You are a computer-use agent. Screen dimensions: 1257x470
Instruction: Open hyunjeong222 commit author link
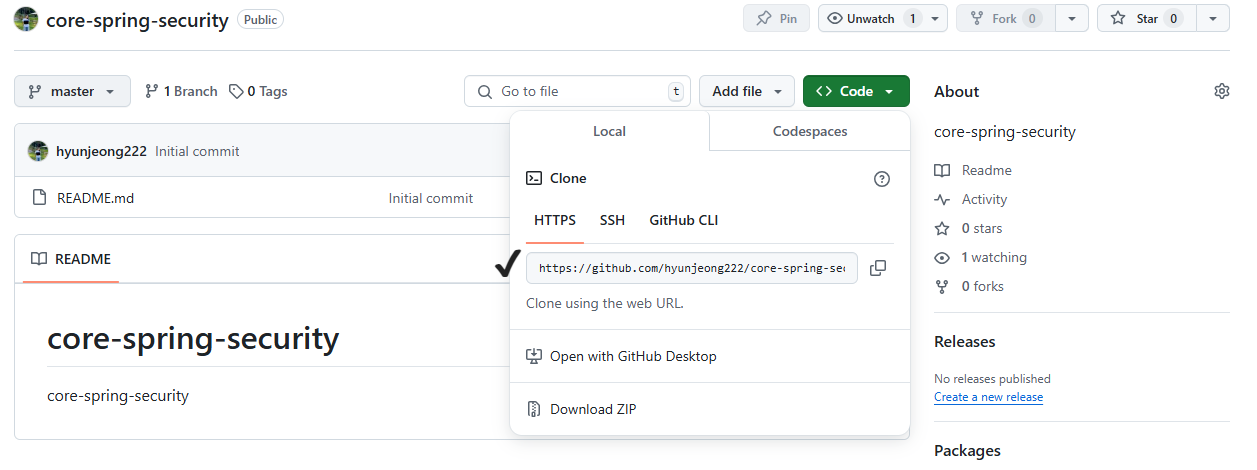tap(101, 151)
